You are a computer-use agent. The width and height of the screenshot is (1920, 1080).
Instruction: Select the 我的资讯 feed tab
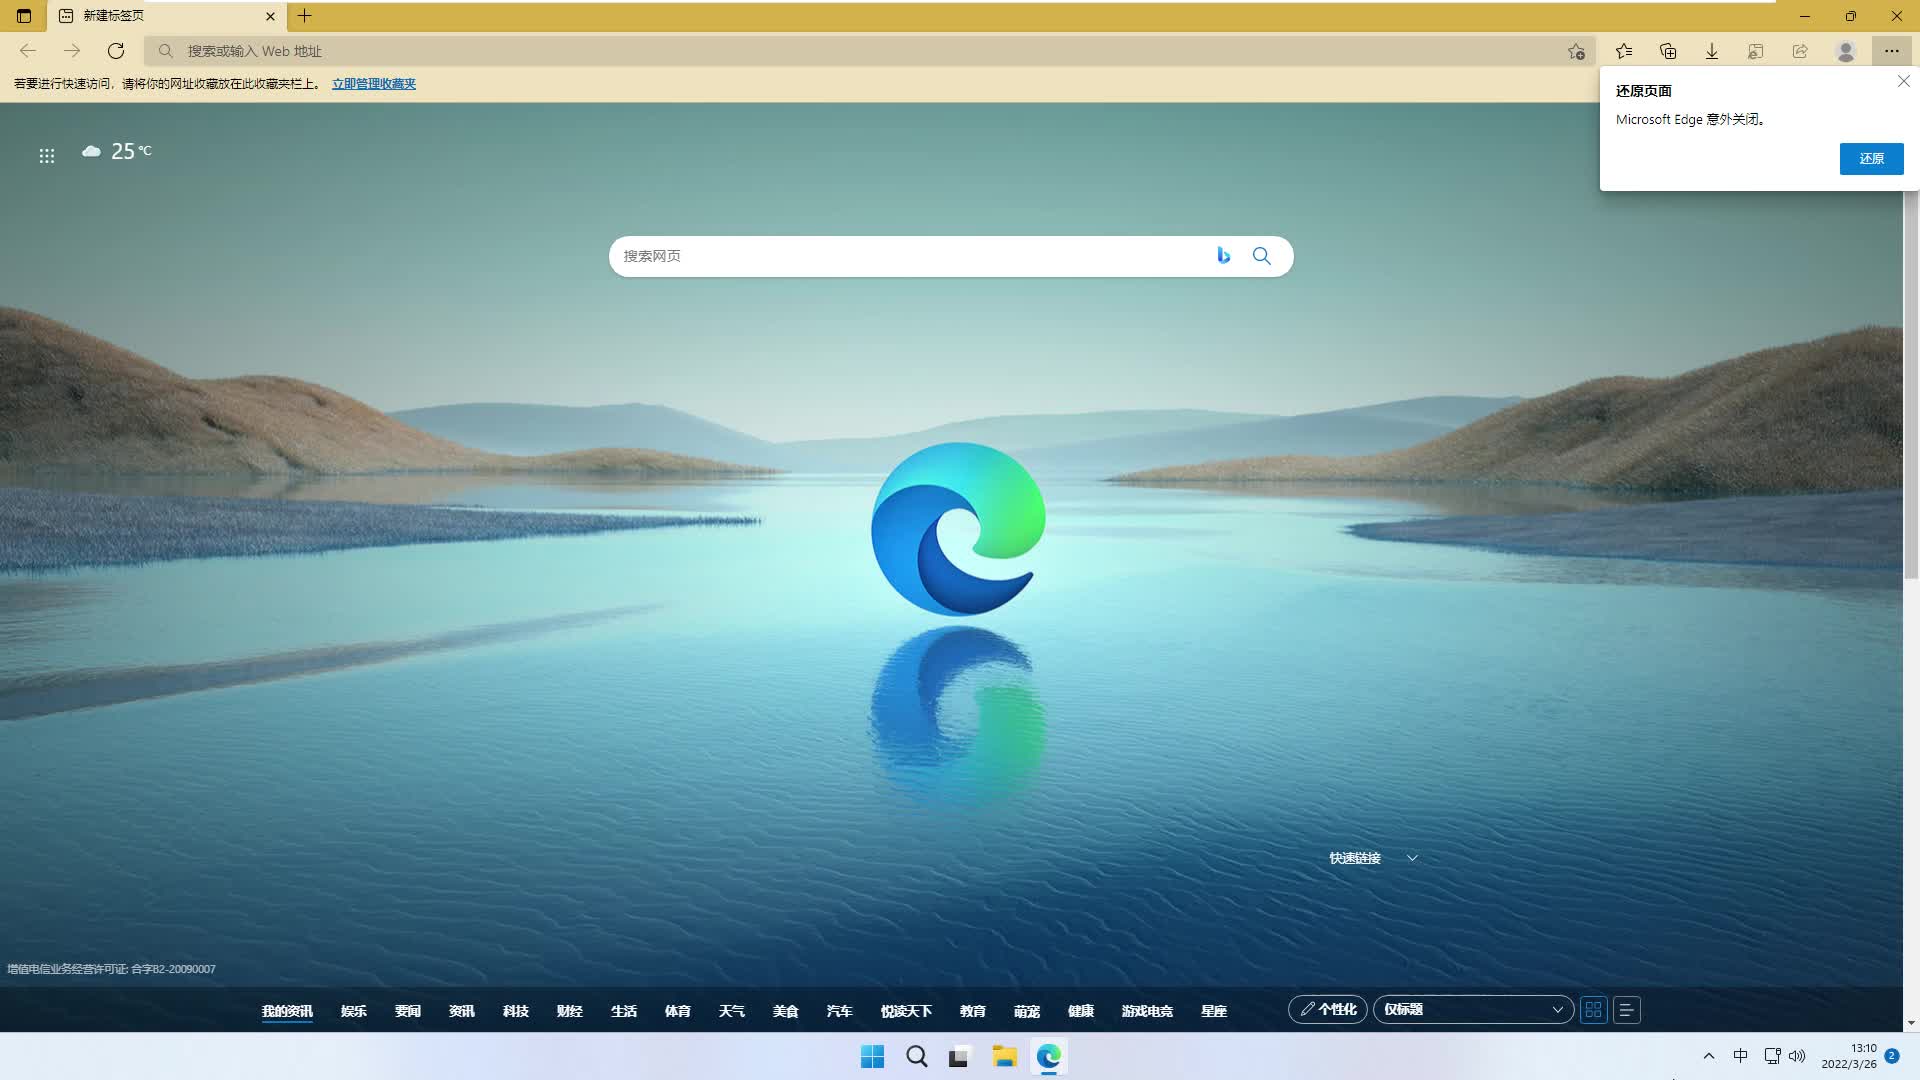point(287,1011)
